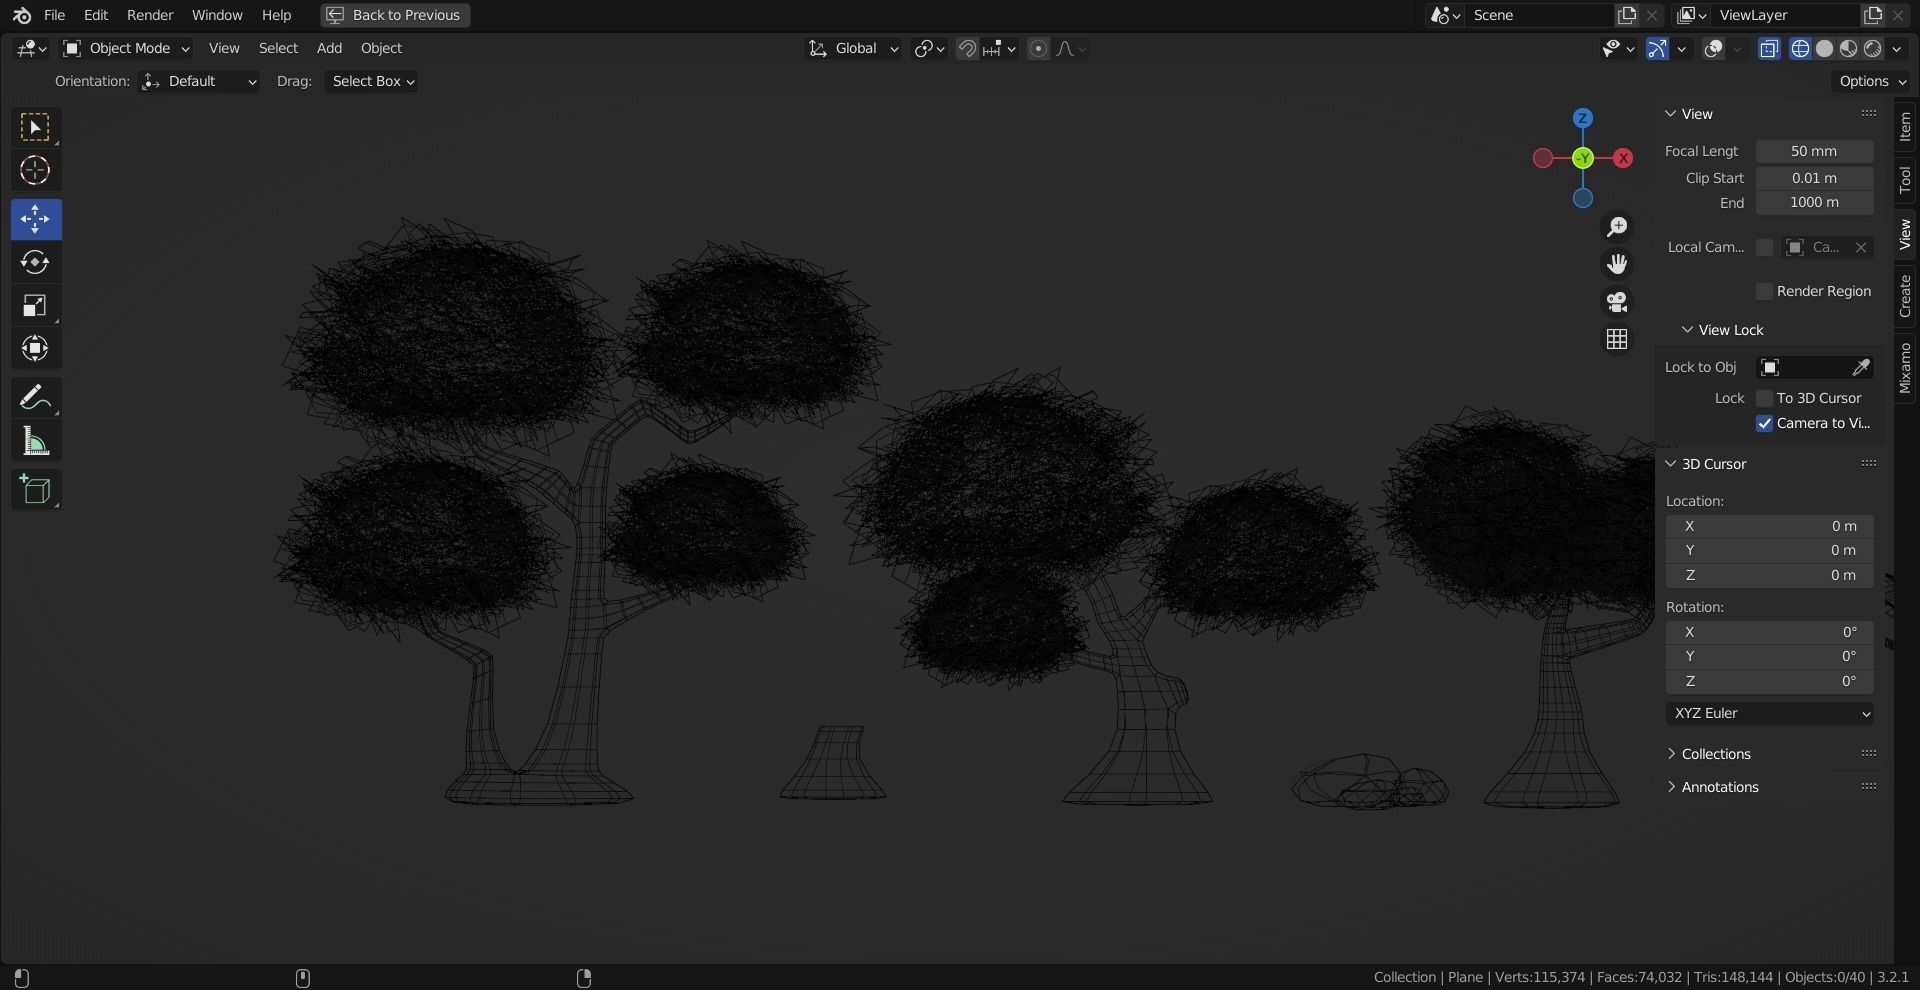Collapse the View panel
This screenshot has width=1920, height=990.
tap(1689, 114)
